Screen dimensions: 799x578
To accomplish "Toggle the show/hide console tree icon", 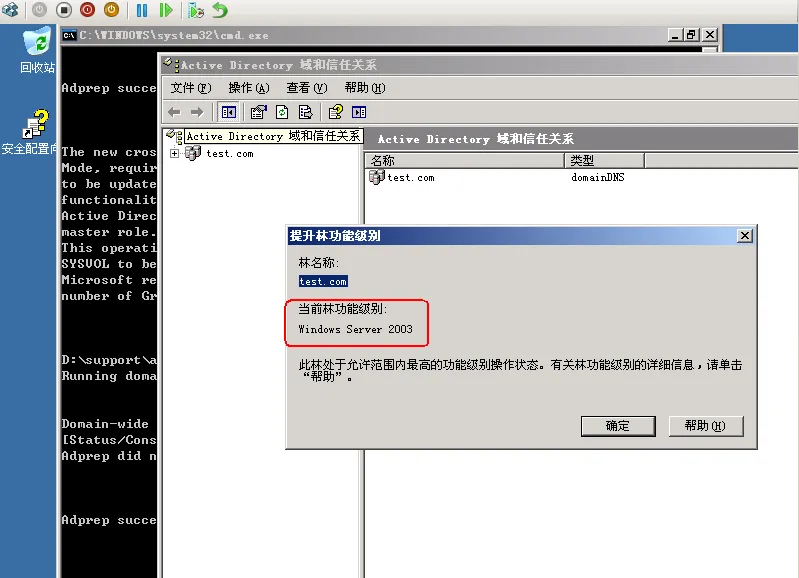I will [x=229, y=112].
